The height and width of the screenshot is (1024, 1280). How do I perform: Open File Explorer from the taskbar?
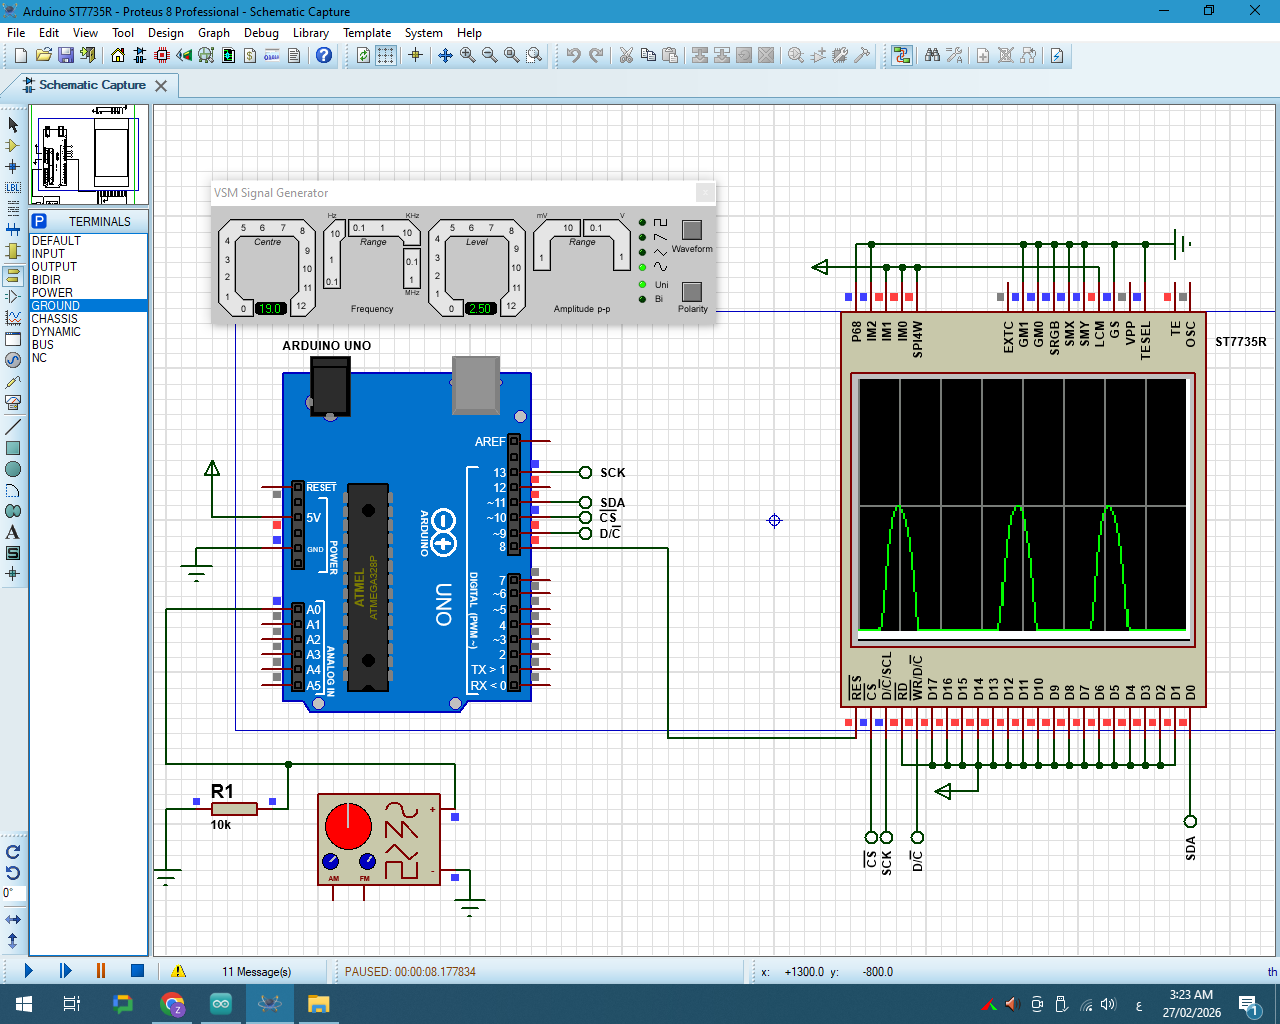click(x=318, y=1003)
